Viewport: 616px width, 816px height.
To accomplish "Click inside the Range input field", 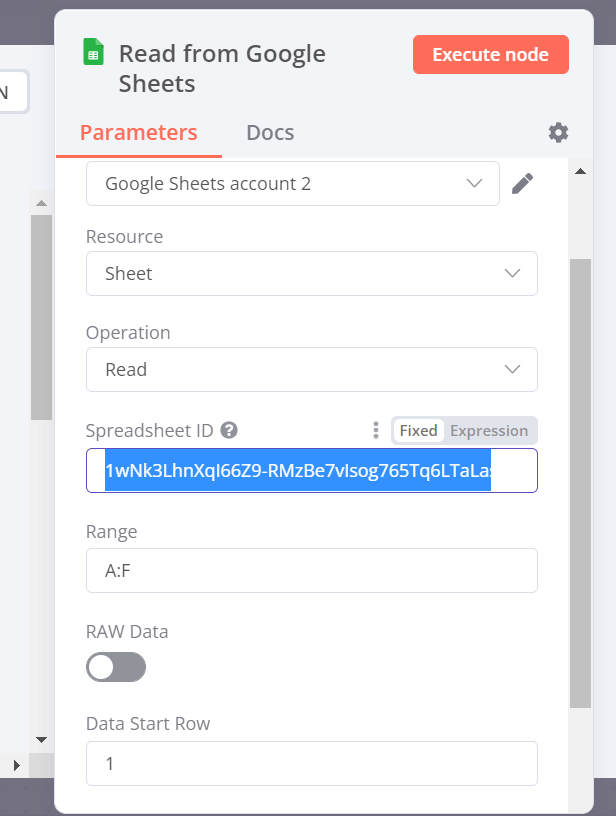I will pos(310,571).
